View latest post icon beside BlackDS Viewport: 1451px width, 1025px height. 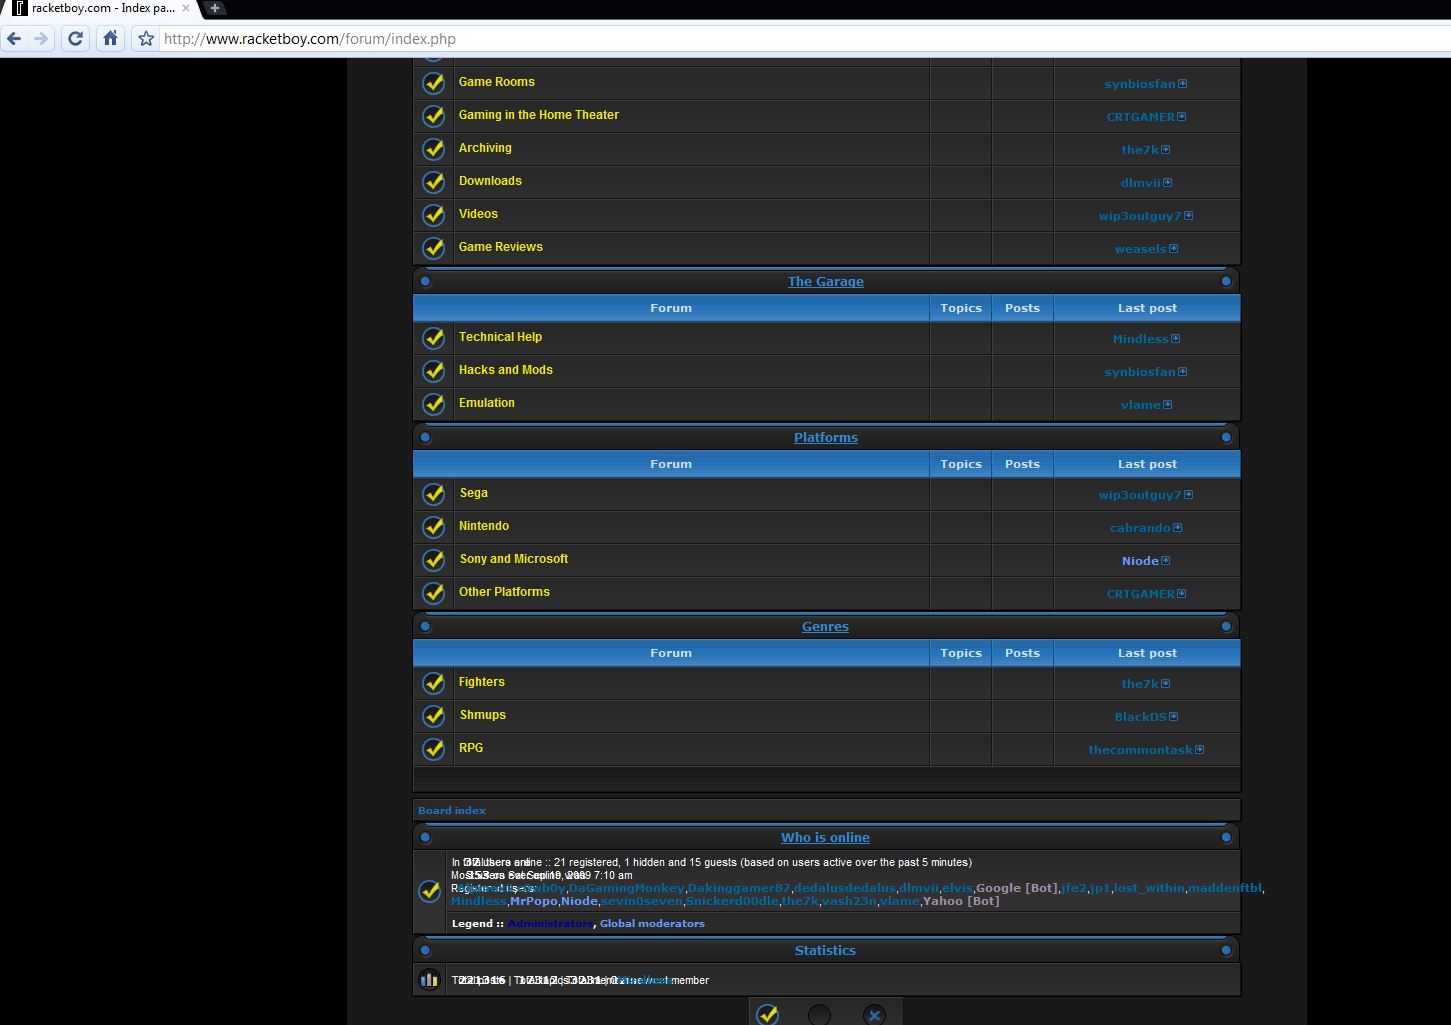pyautogui.click(x=1173, y=717)
